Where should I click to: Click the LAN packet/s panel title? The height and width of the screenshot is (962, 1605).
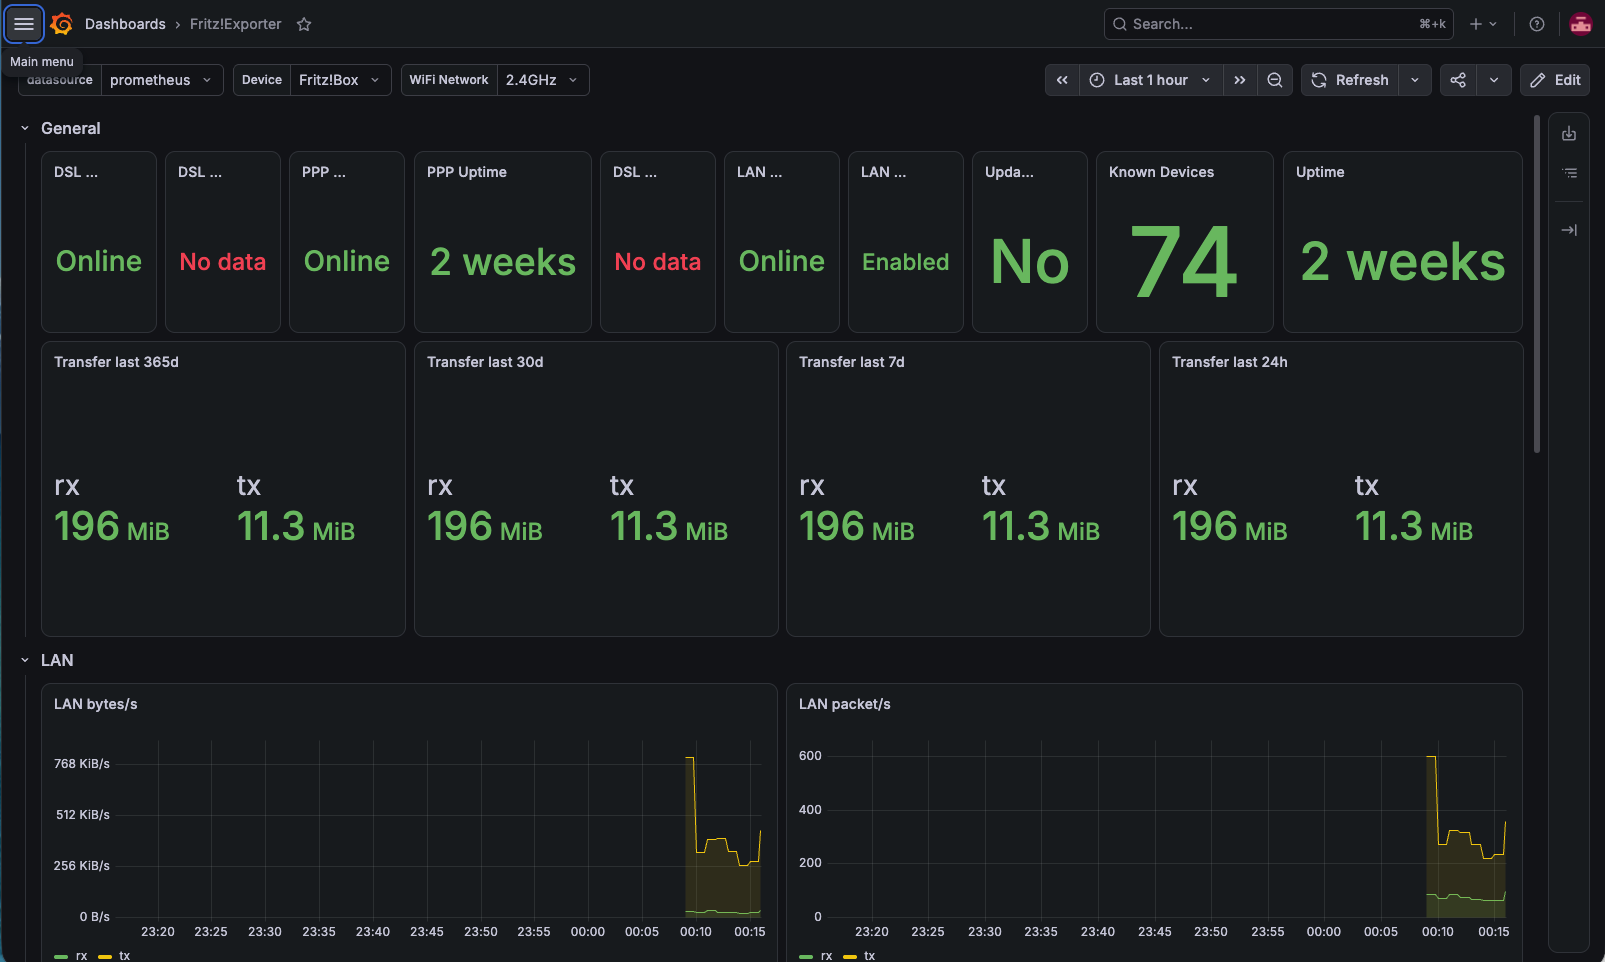click(x=845, y=704)
